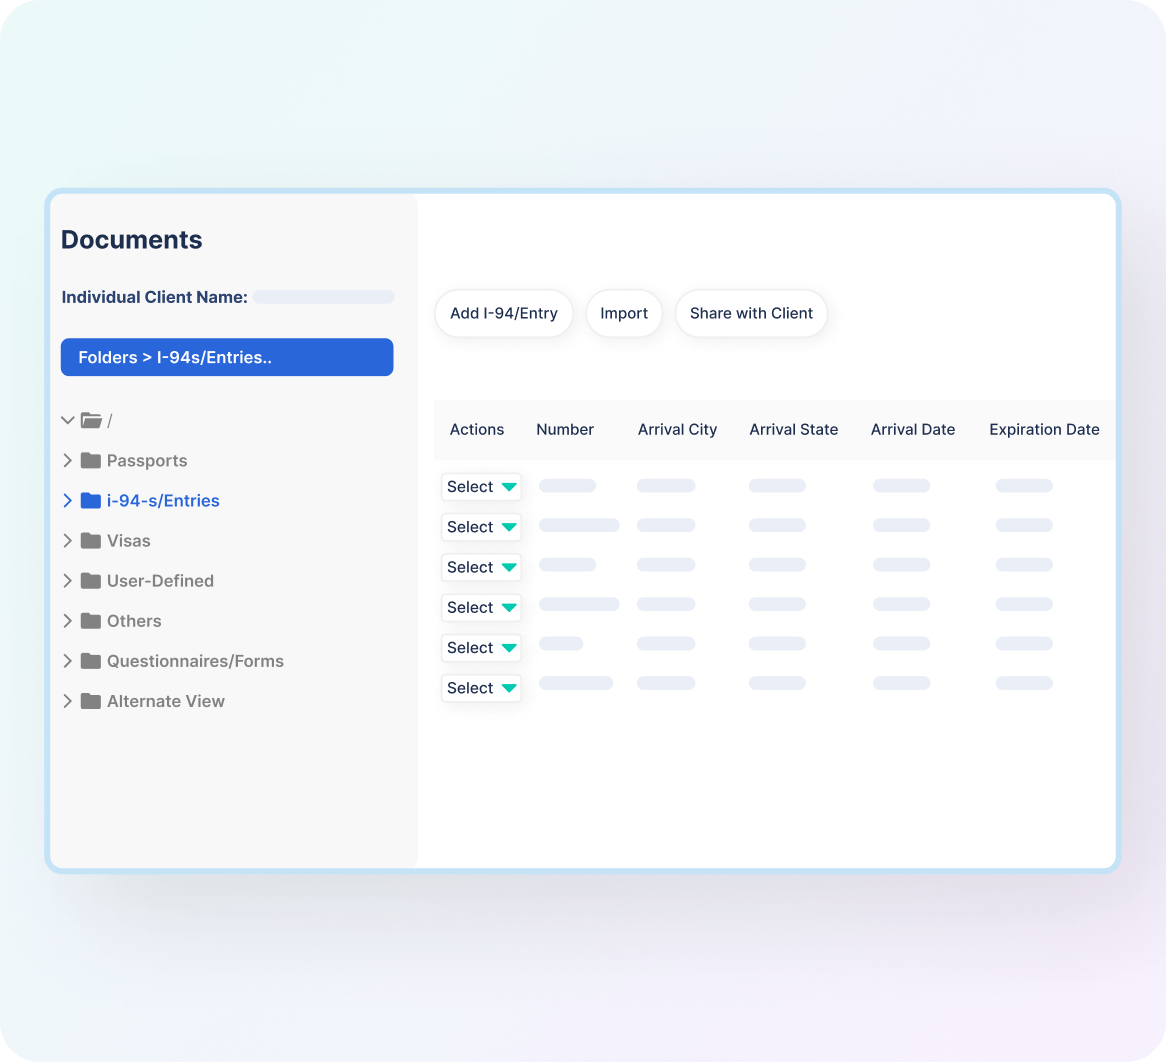
Task: Click the Others folder icon
Action: point(91,621)
